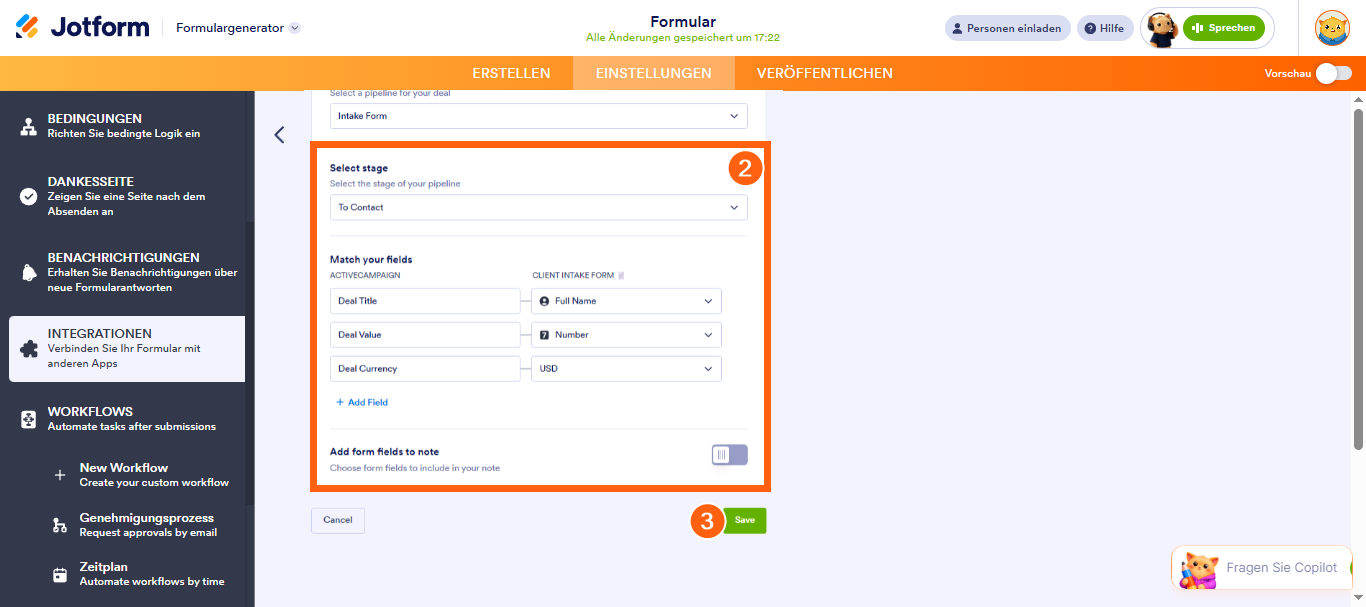Screen dimensions: 1366x607
Task: Click CLIENT INTAKE FORM column icon
Action: coord(621,275)
